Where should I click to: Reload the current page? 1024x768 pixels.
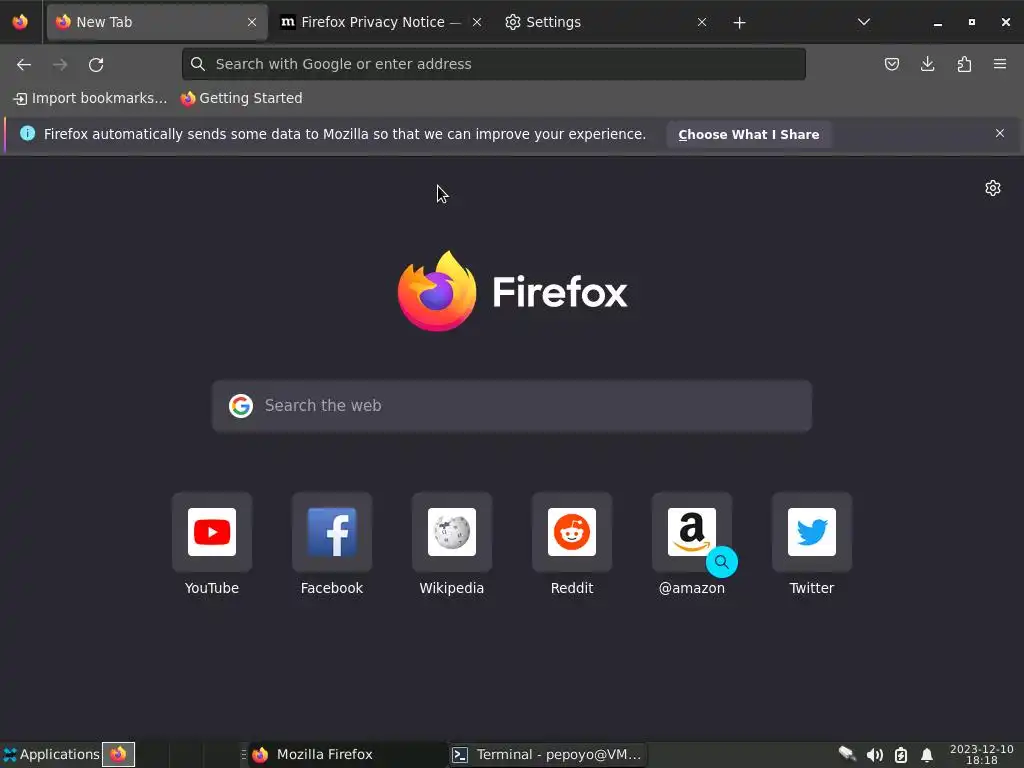pos(96,64)
